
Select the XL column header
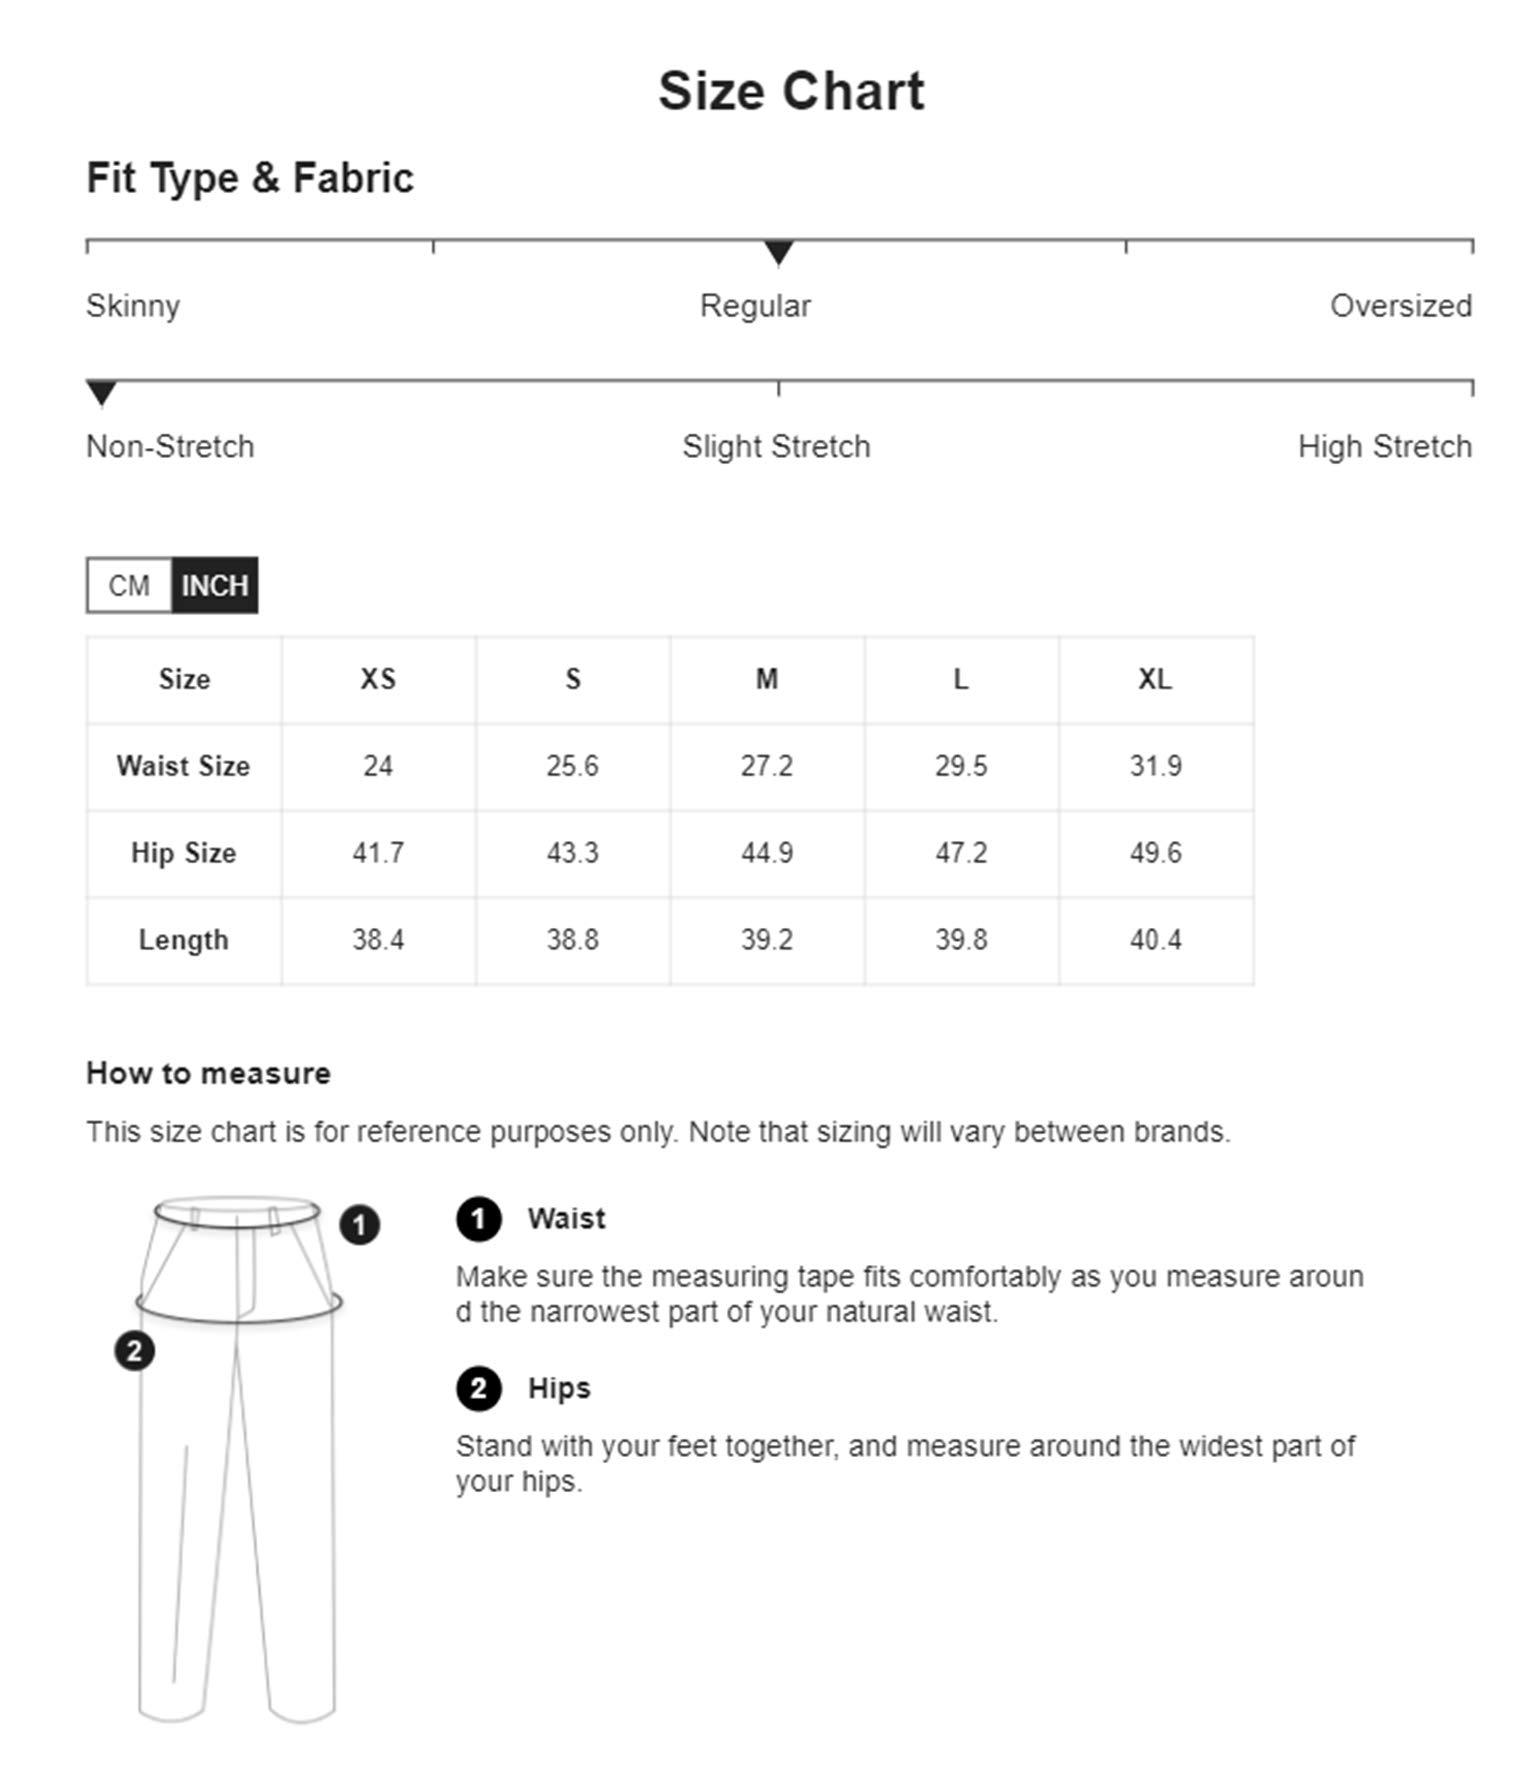[1155, 679]
